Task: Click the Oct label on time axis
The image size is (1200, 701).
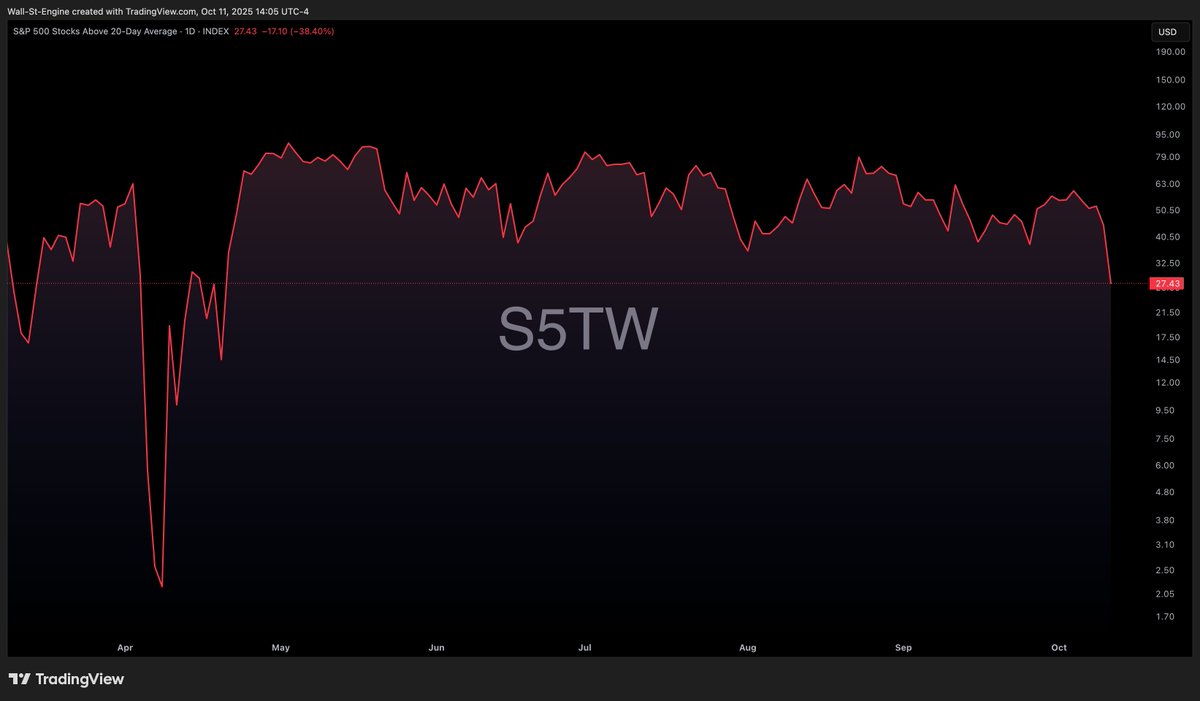Action: click(1059, 648)
